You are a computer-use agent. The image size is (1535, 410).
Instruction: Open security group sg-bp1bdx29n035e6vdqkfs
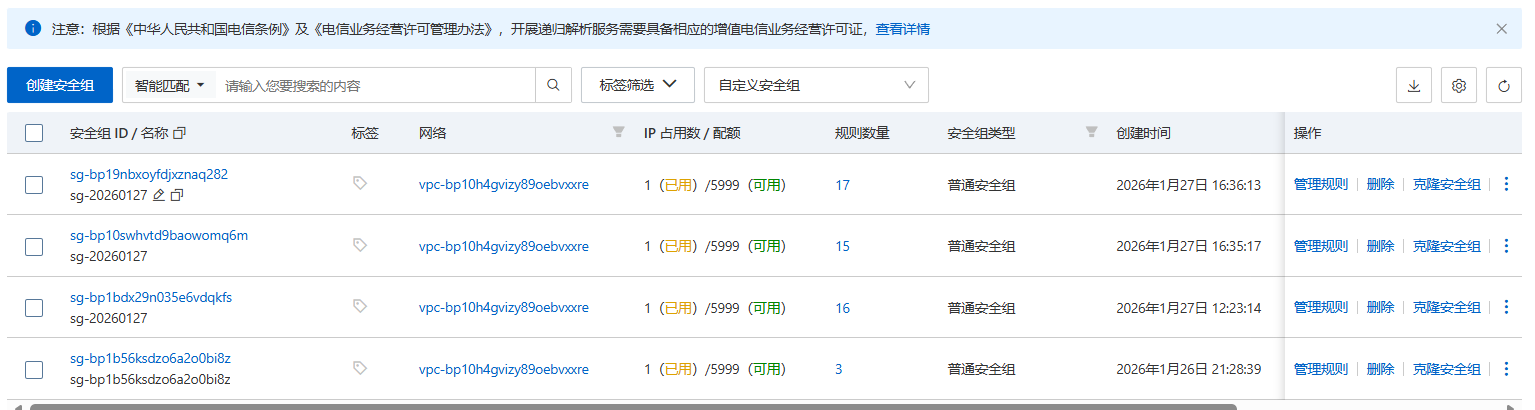point(151,297)
